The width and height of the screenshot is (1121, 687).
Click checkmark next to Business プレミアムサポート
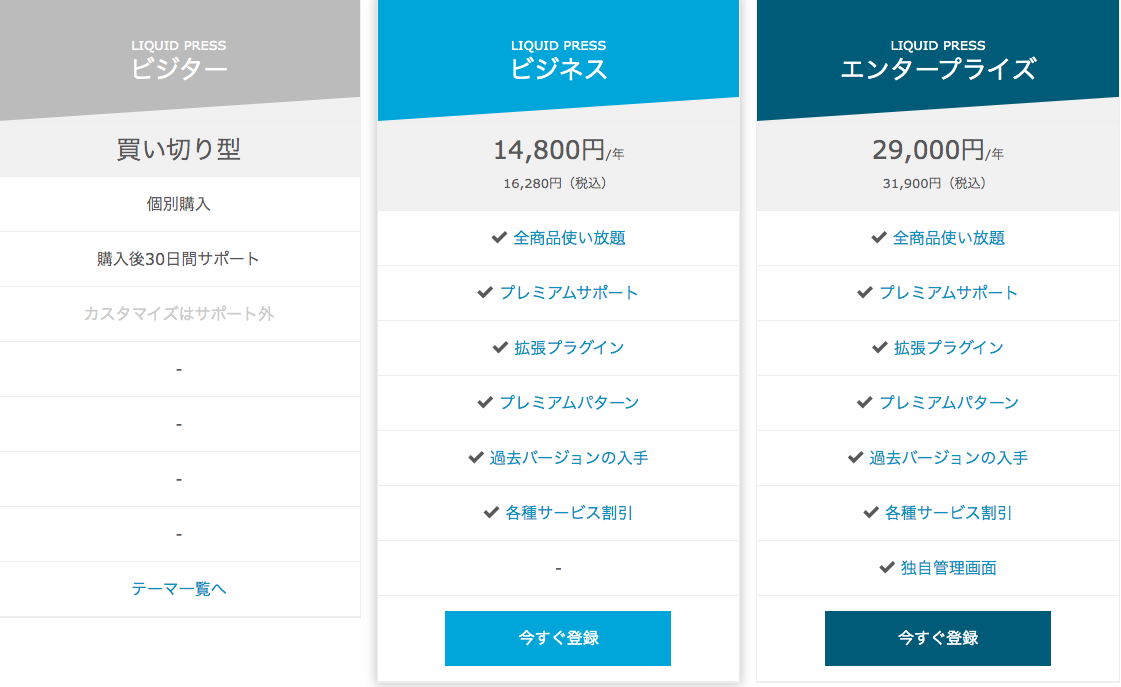coord(485,293)
